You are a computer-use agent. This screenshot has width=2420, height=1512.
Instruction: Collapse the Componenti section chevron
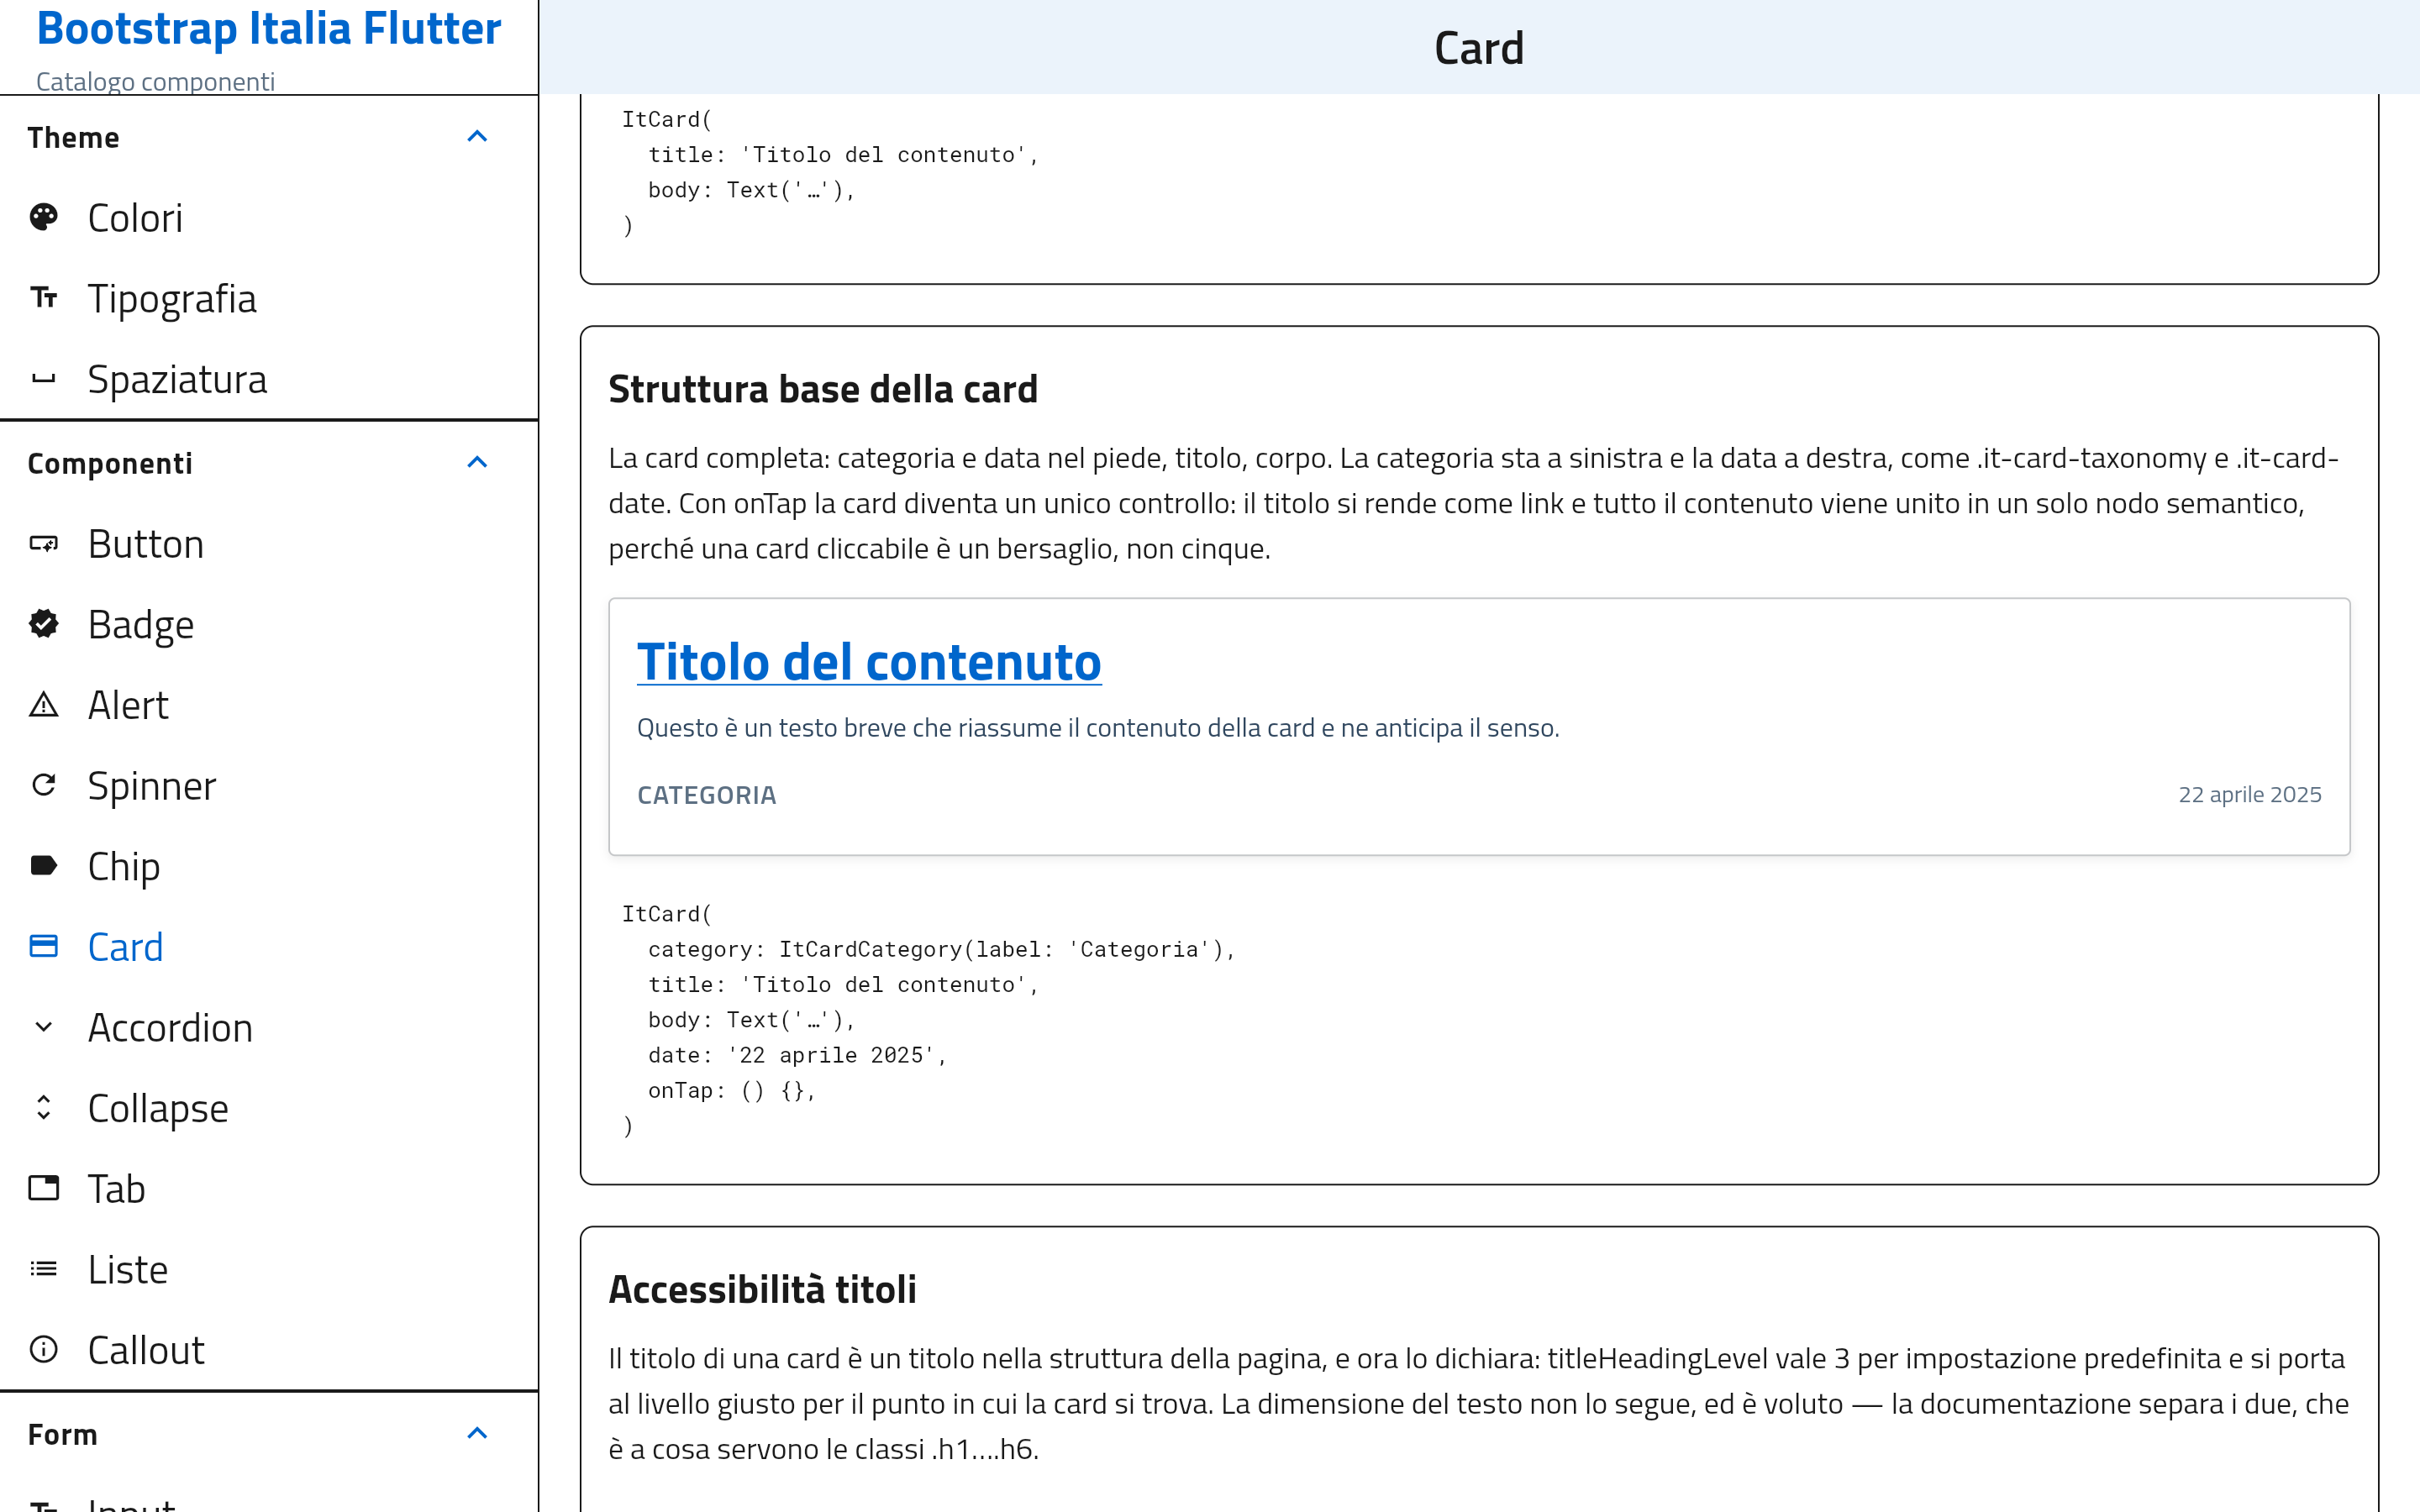[477, 463]
